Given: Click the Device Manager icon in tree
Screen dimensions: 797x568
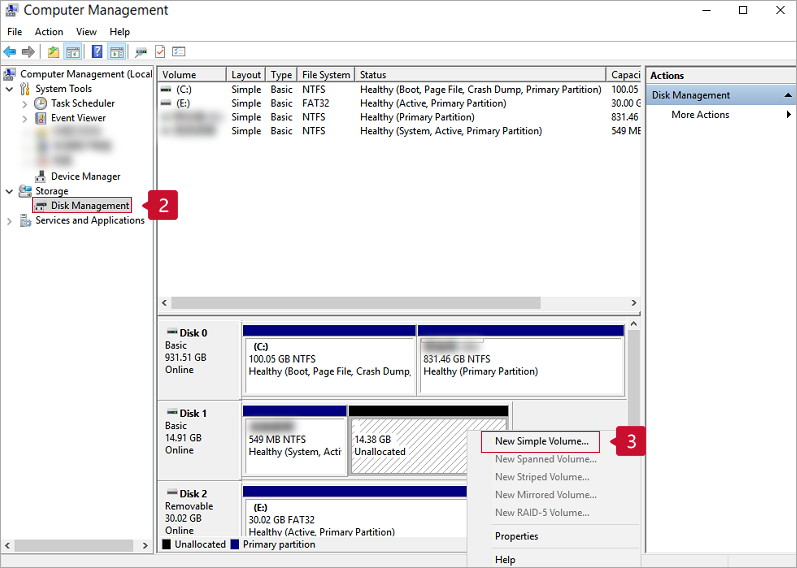Looking at the screenshot, I should point(41,176).
